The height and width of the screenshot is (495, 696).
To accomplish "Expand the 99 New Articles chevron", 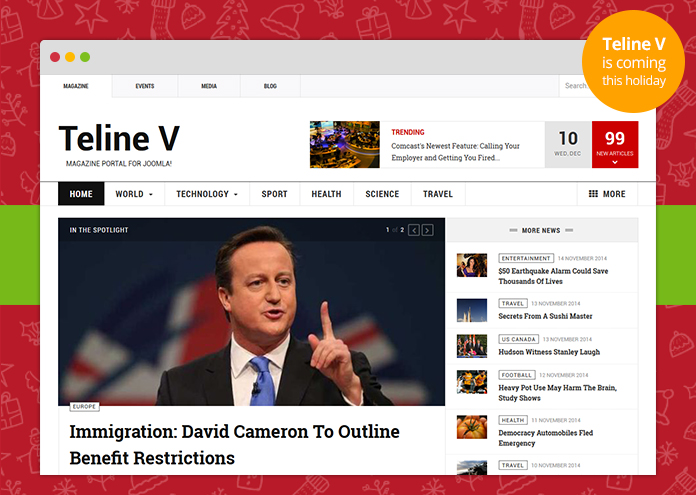I will (615, 162).
